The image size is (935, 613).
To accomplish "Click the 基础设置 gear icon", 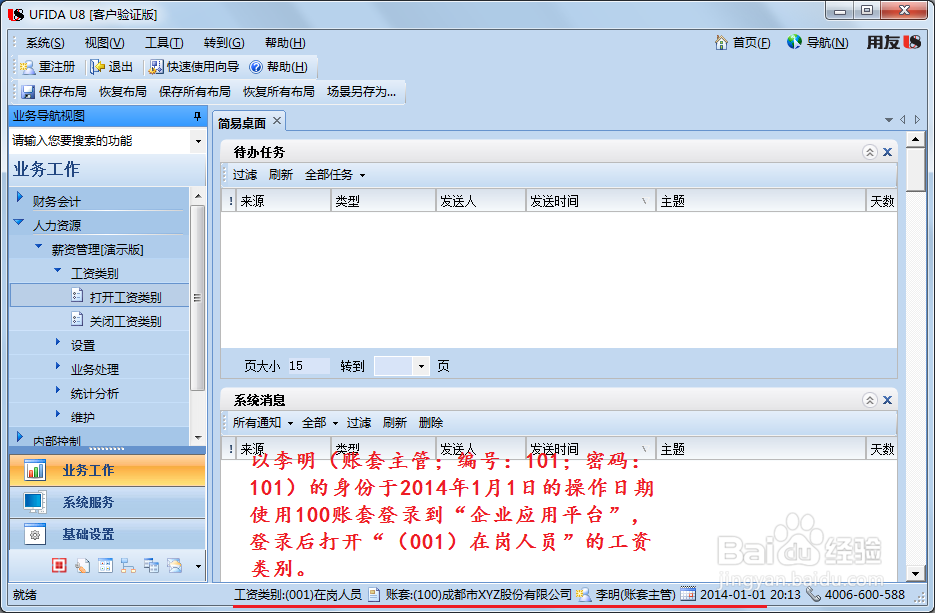I will coord(35,534).
